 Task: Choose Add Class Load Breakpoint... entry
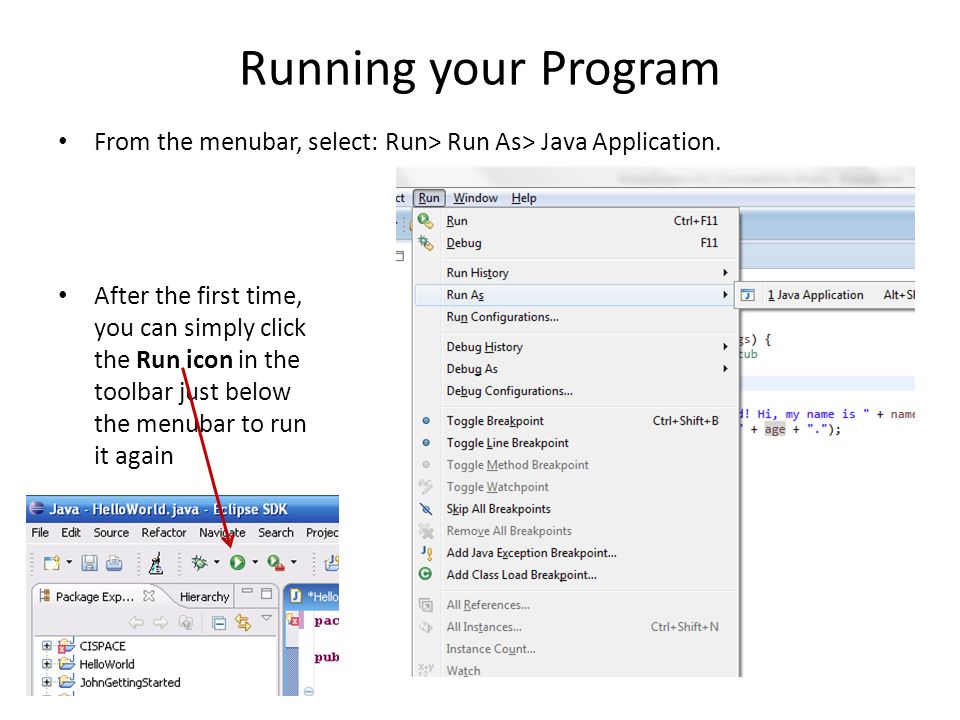pos(576,575)
